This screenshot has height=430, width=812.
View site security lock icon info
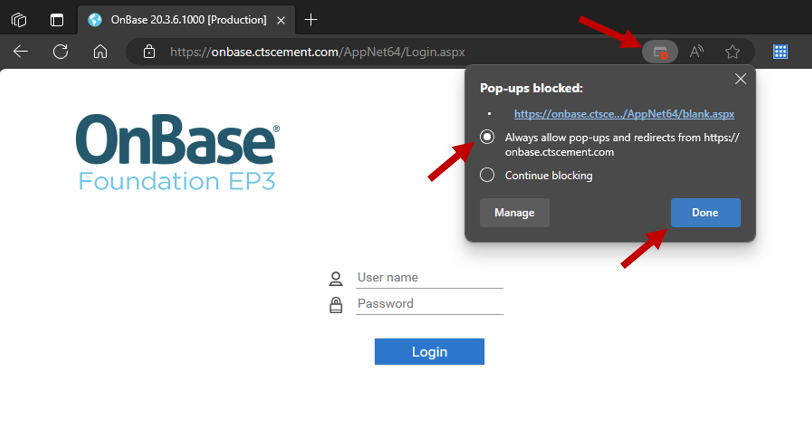(149, 51)
